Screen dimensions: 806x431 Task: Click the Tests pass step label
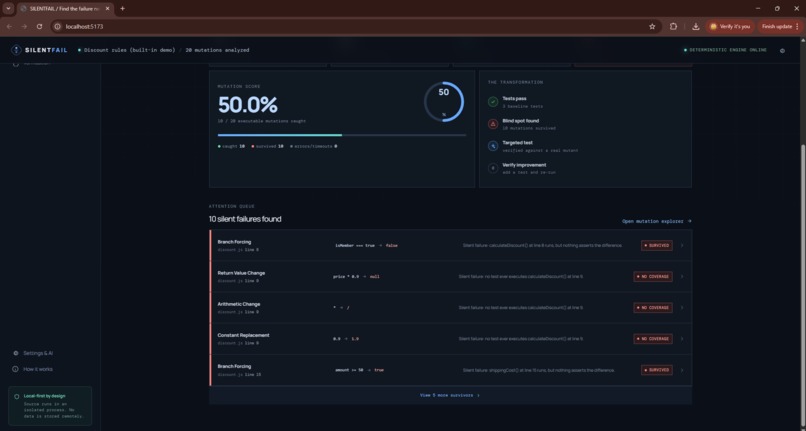tap(514, 99)
